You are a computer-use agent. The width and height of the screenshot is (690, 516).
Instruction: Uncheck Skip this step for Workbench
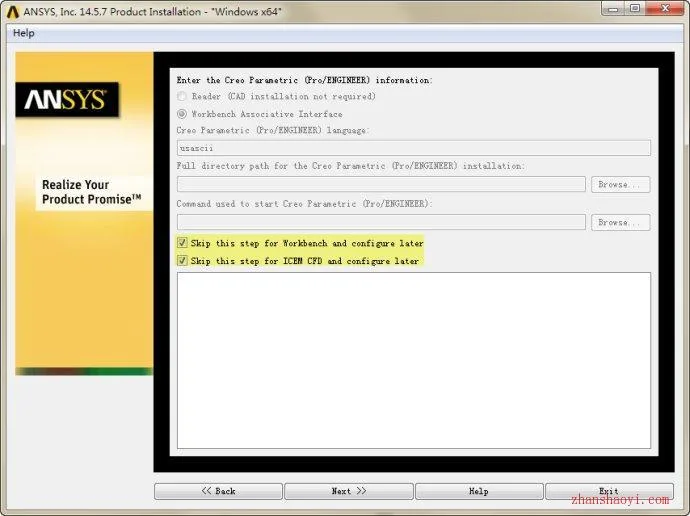[182, 243]
